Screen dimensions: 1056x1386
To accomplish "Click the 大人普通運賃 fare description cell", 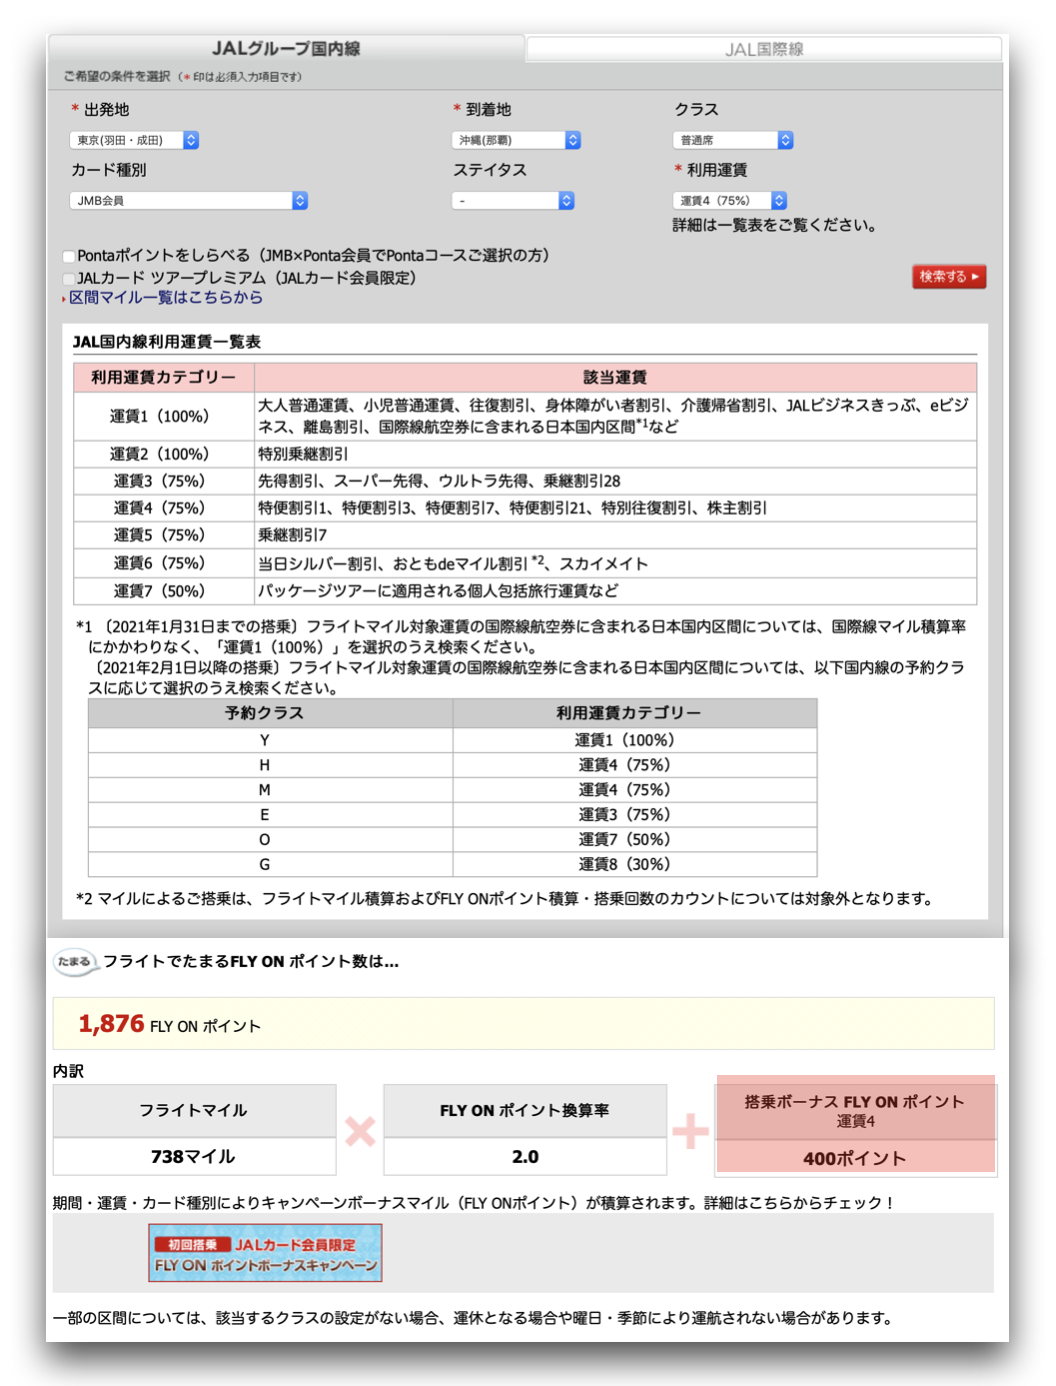I will 615,416.
